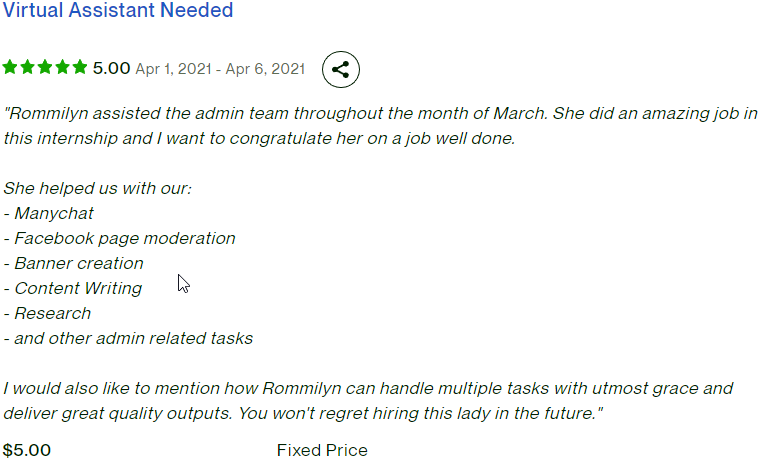Click the review's opening sentence about Rommilyn
This screenshot has height=464, width=764.
(276, 113)
